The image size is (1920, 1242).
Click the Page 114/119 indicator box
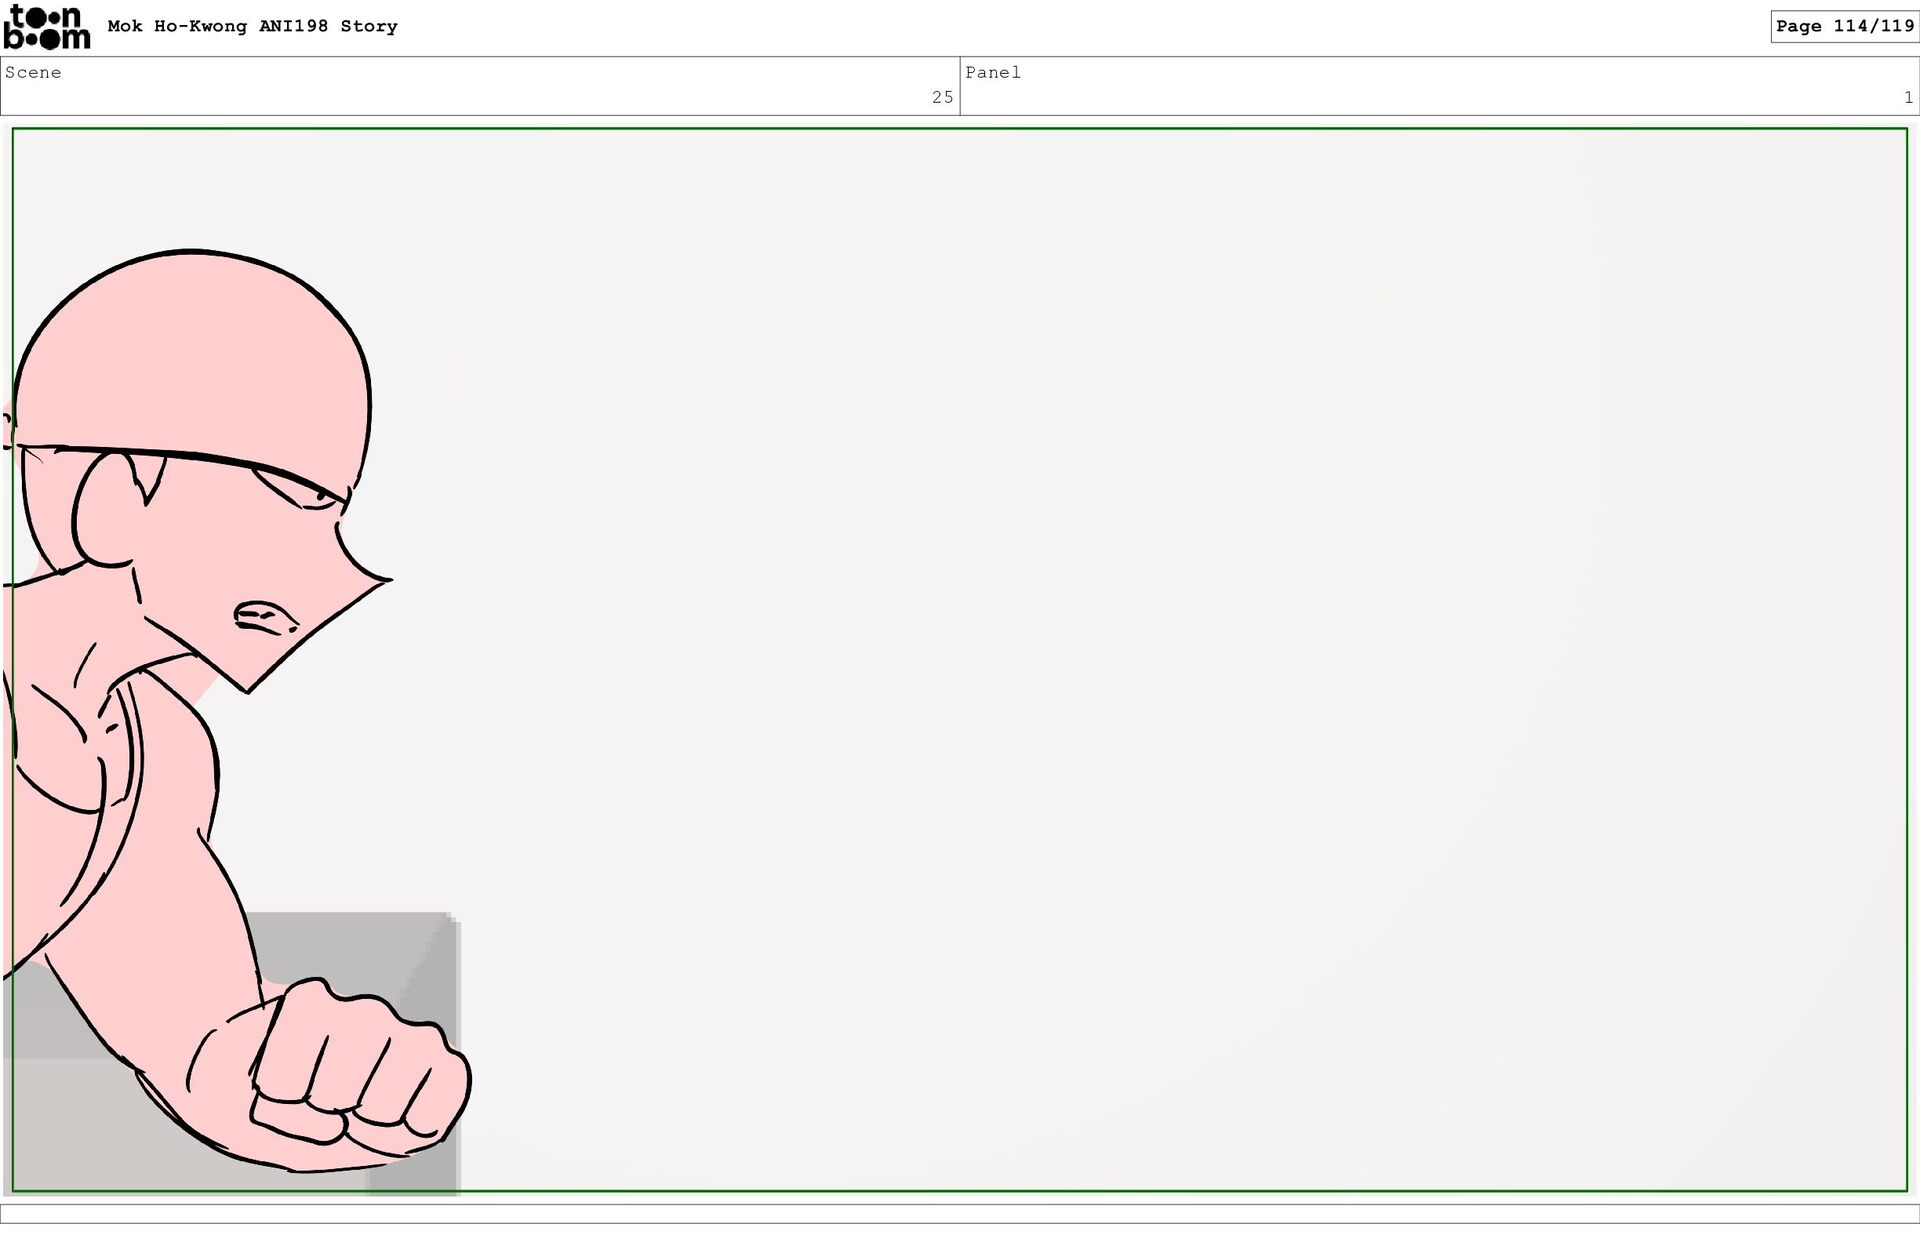coord(1844,27)
